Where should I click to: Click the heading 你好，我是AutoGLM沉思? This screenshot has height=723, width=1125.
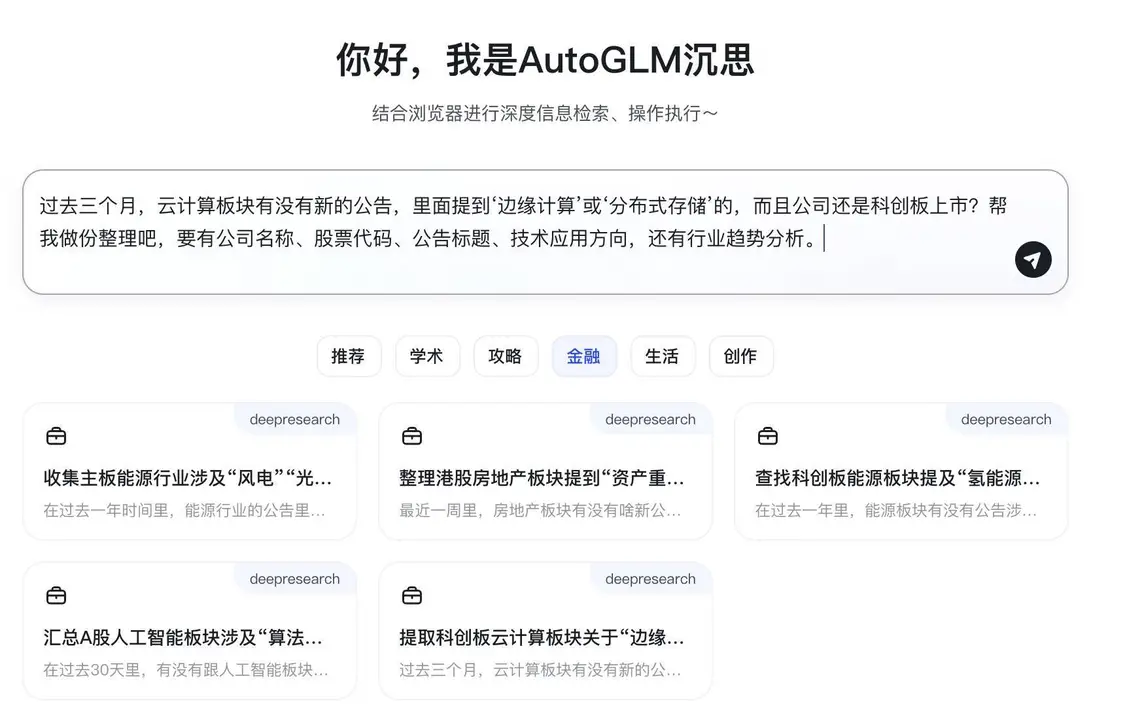pos(545,60)
